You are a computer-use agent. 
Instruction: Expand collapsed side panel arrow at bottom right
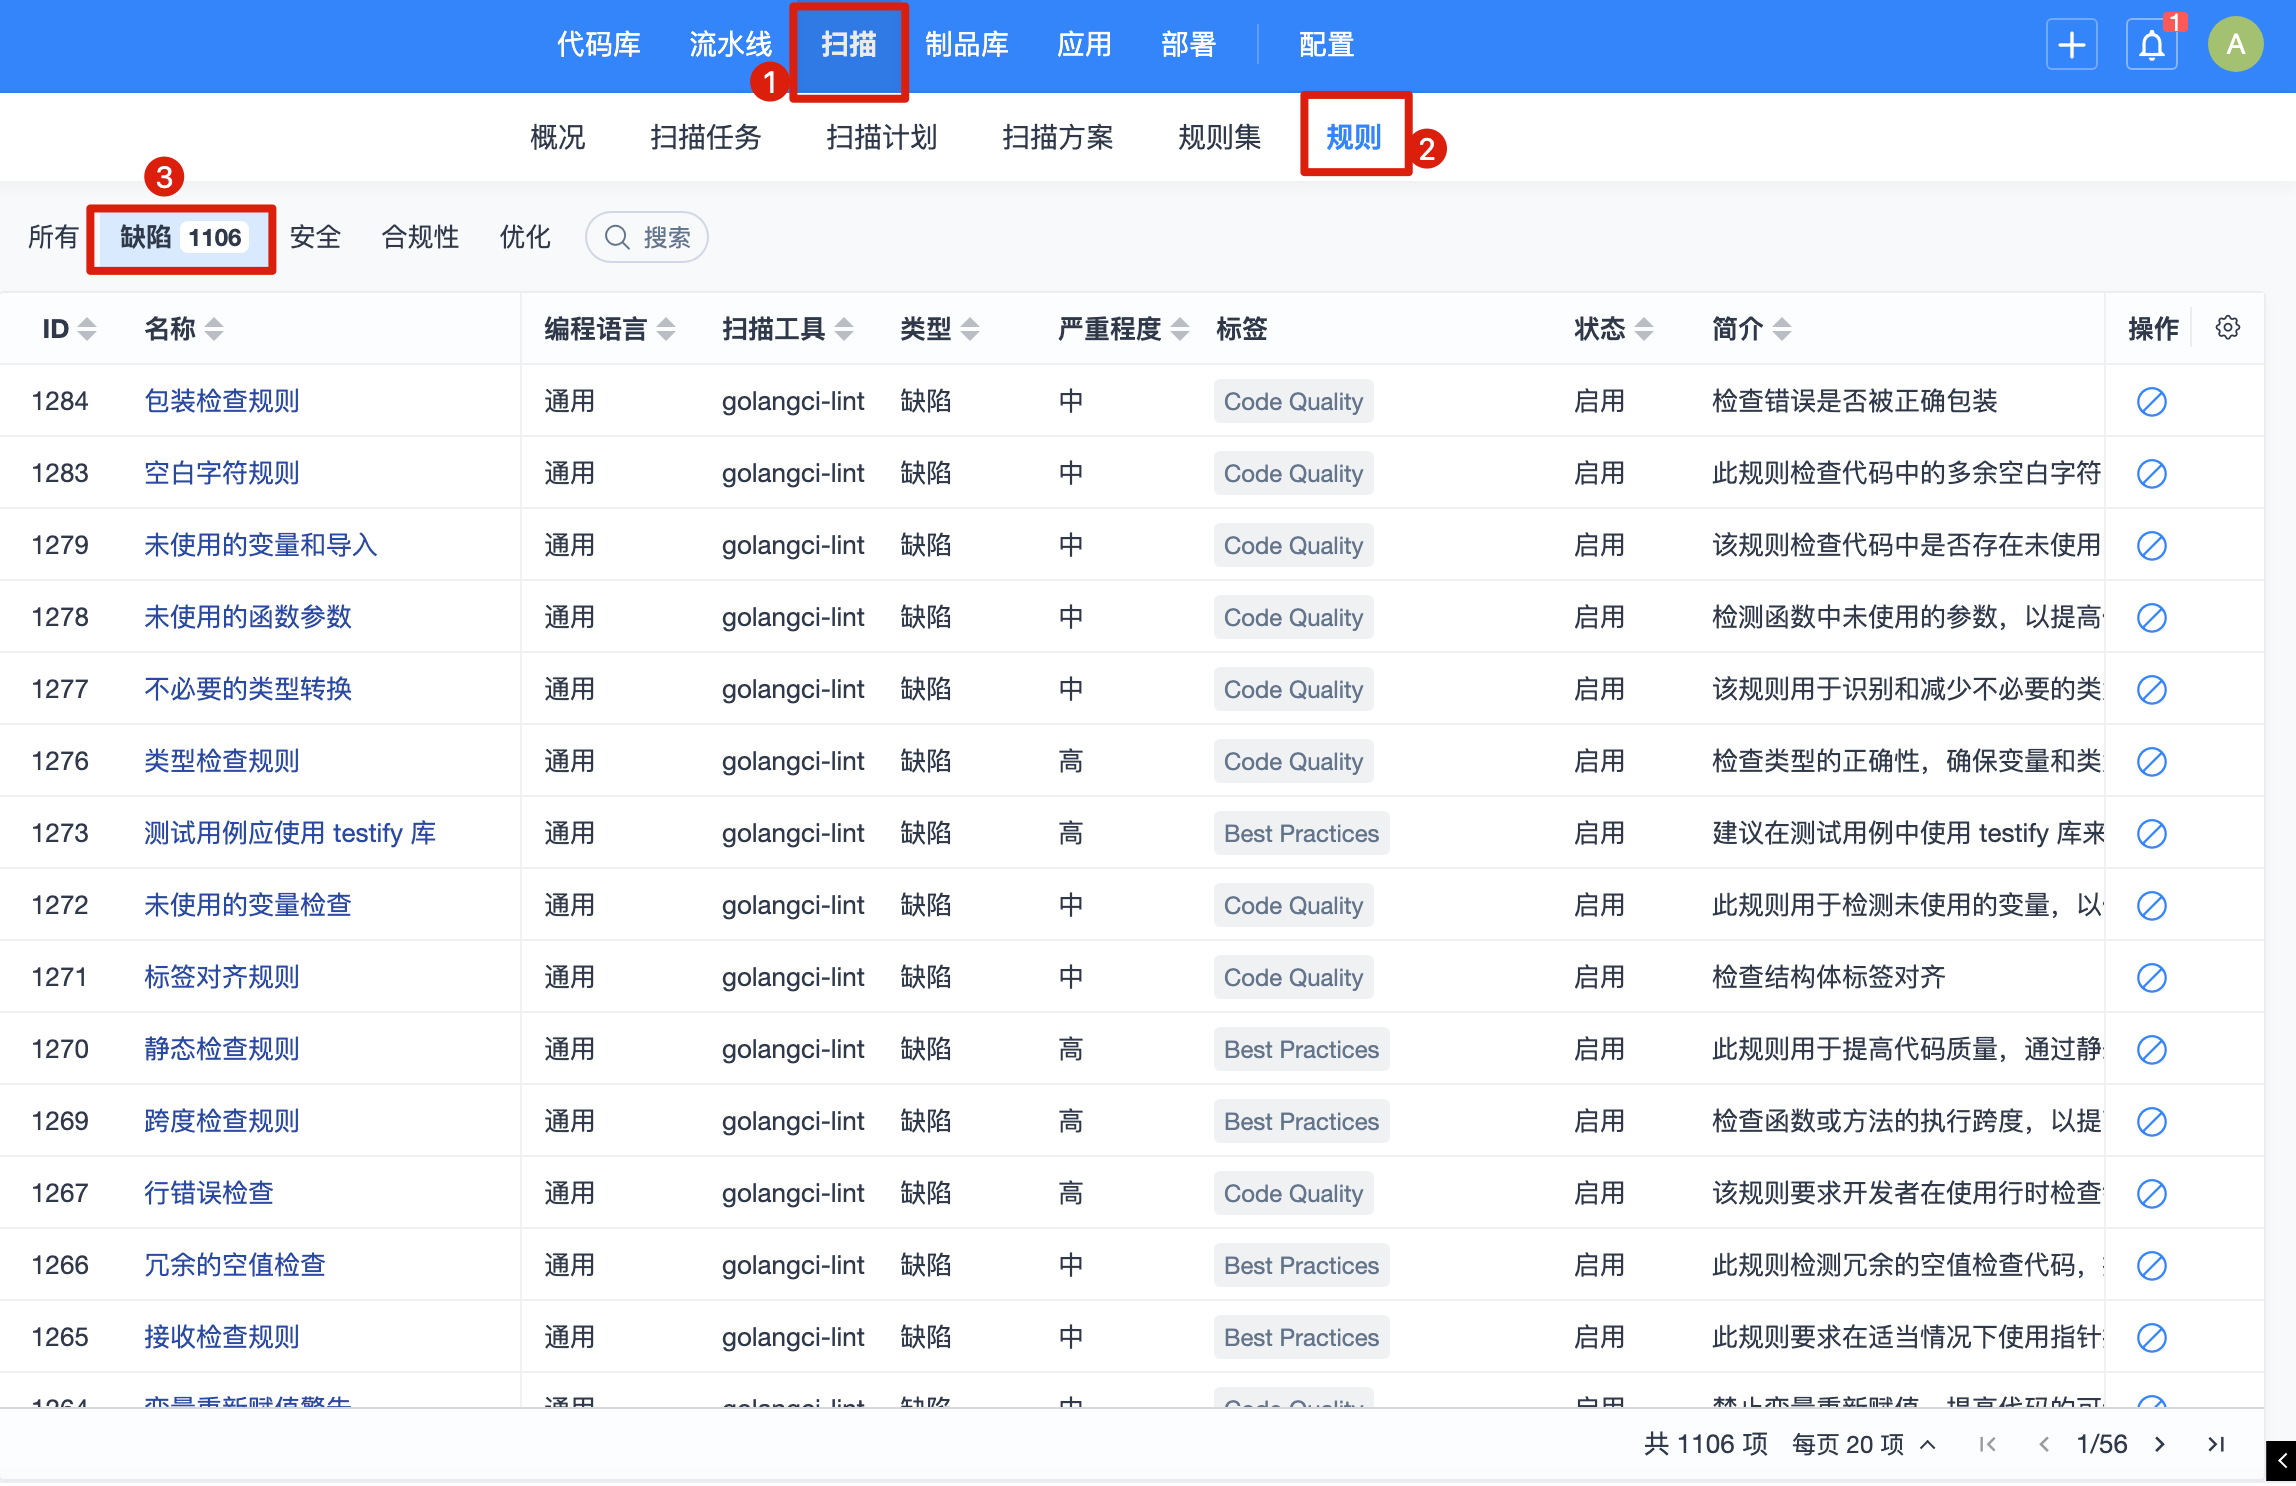[2281, 1461]
